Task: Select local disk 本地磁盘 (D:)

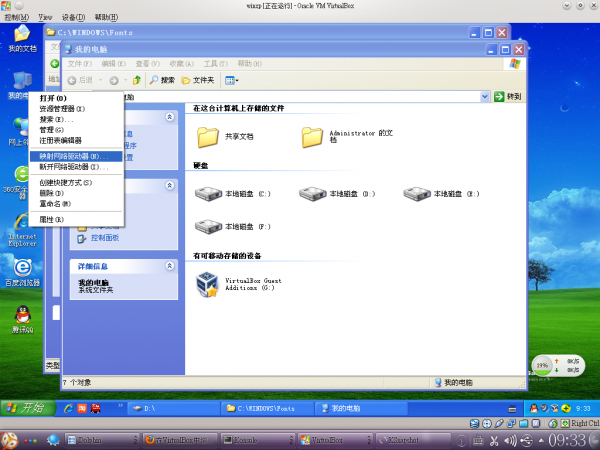Action: point(337,194)
